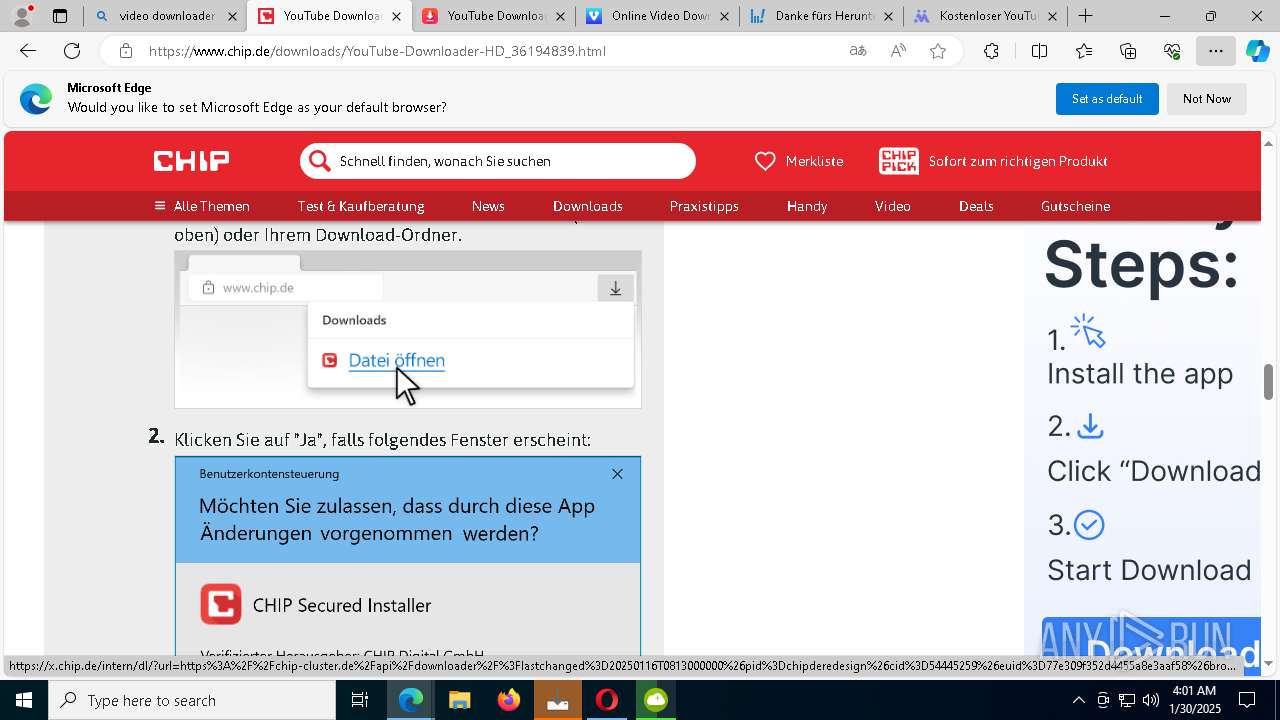Launch Opera from taskbar
Viewport: 1280px width, 720px height.
pyautogui.click(x=607, y=700)
